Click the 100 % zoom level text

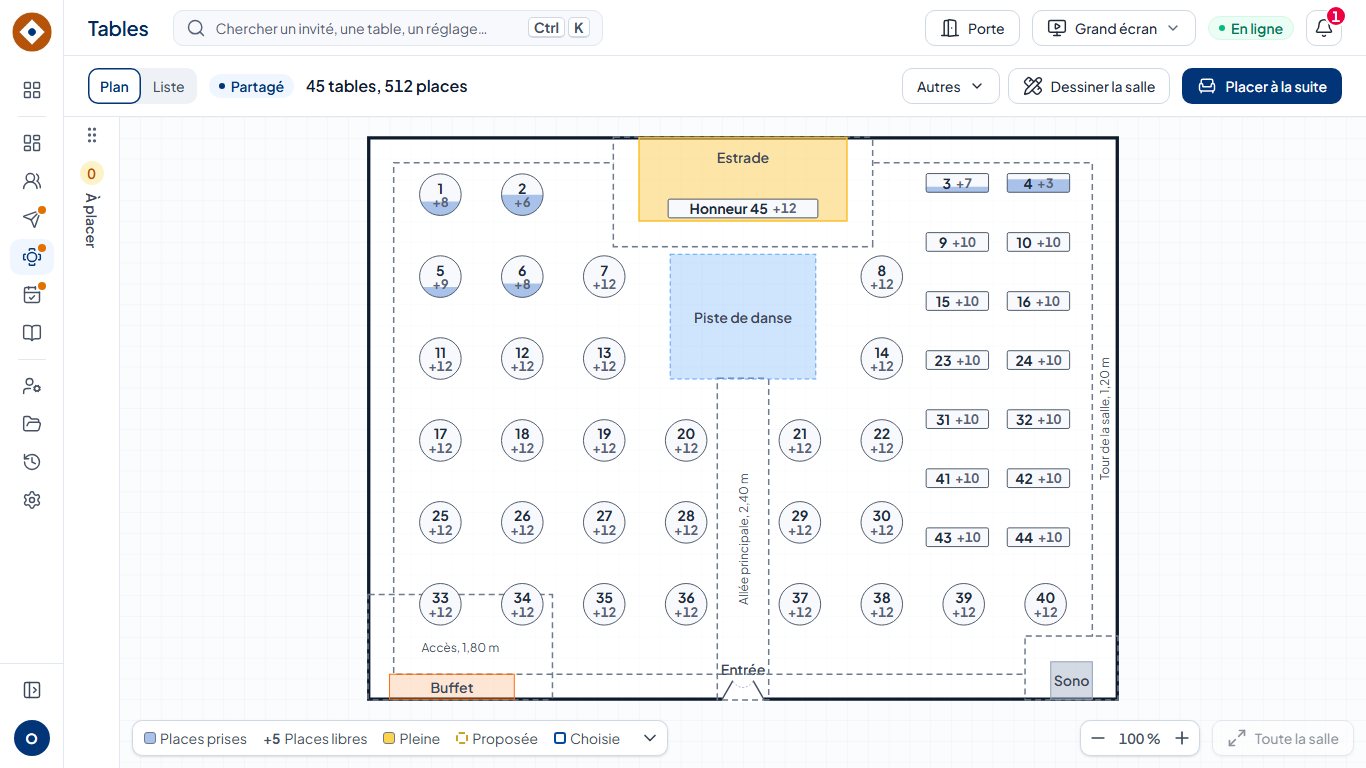[x=1140, y=739]
